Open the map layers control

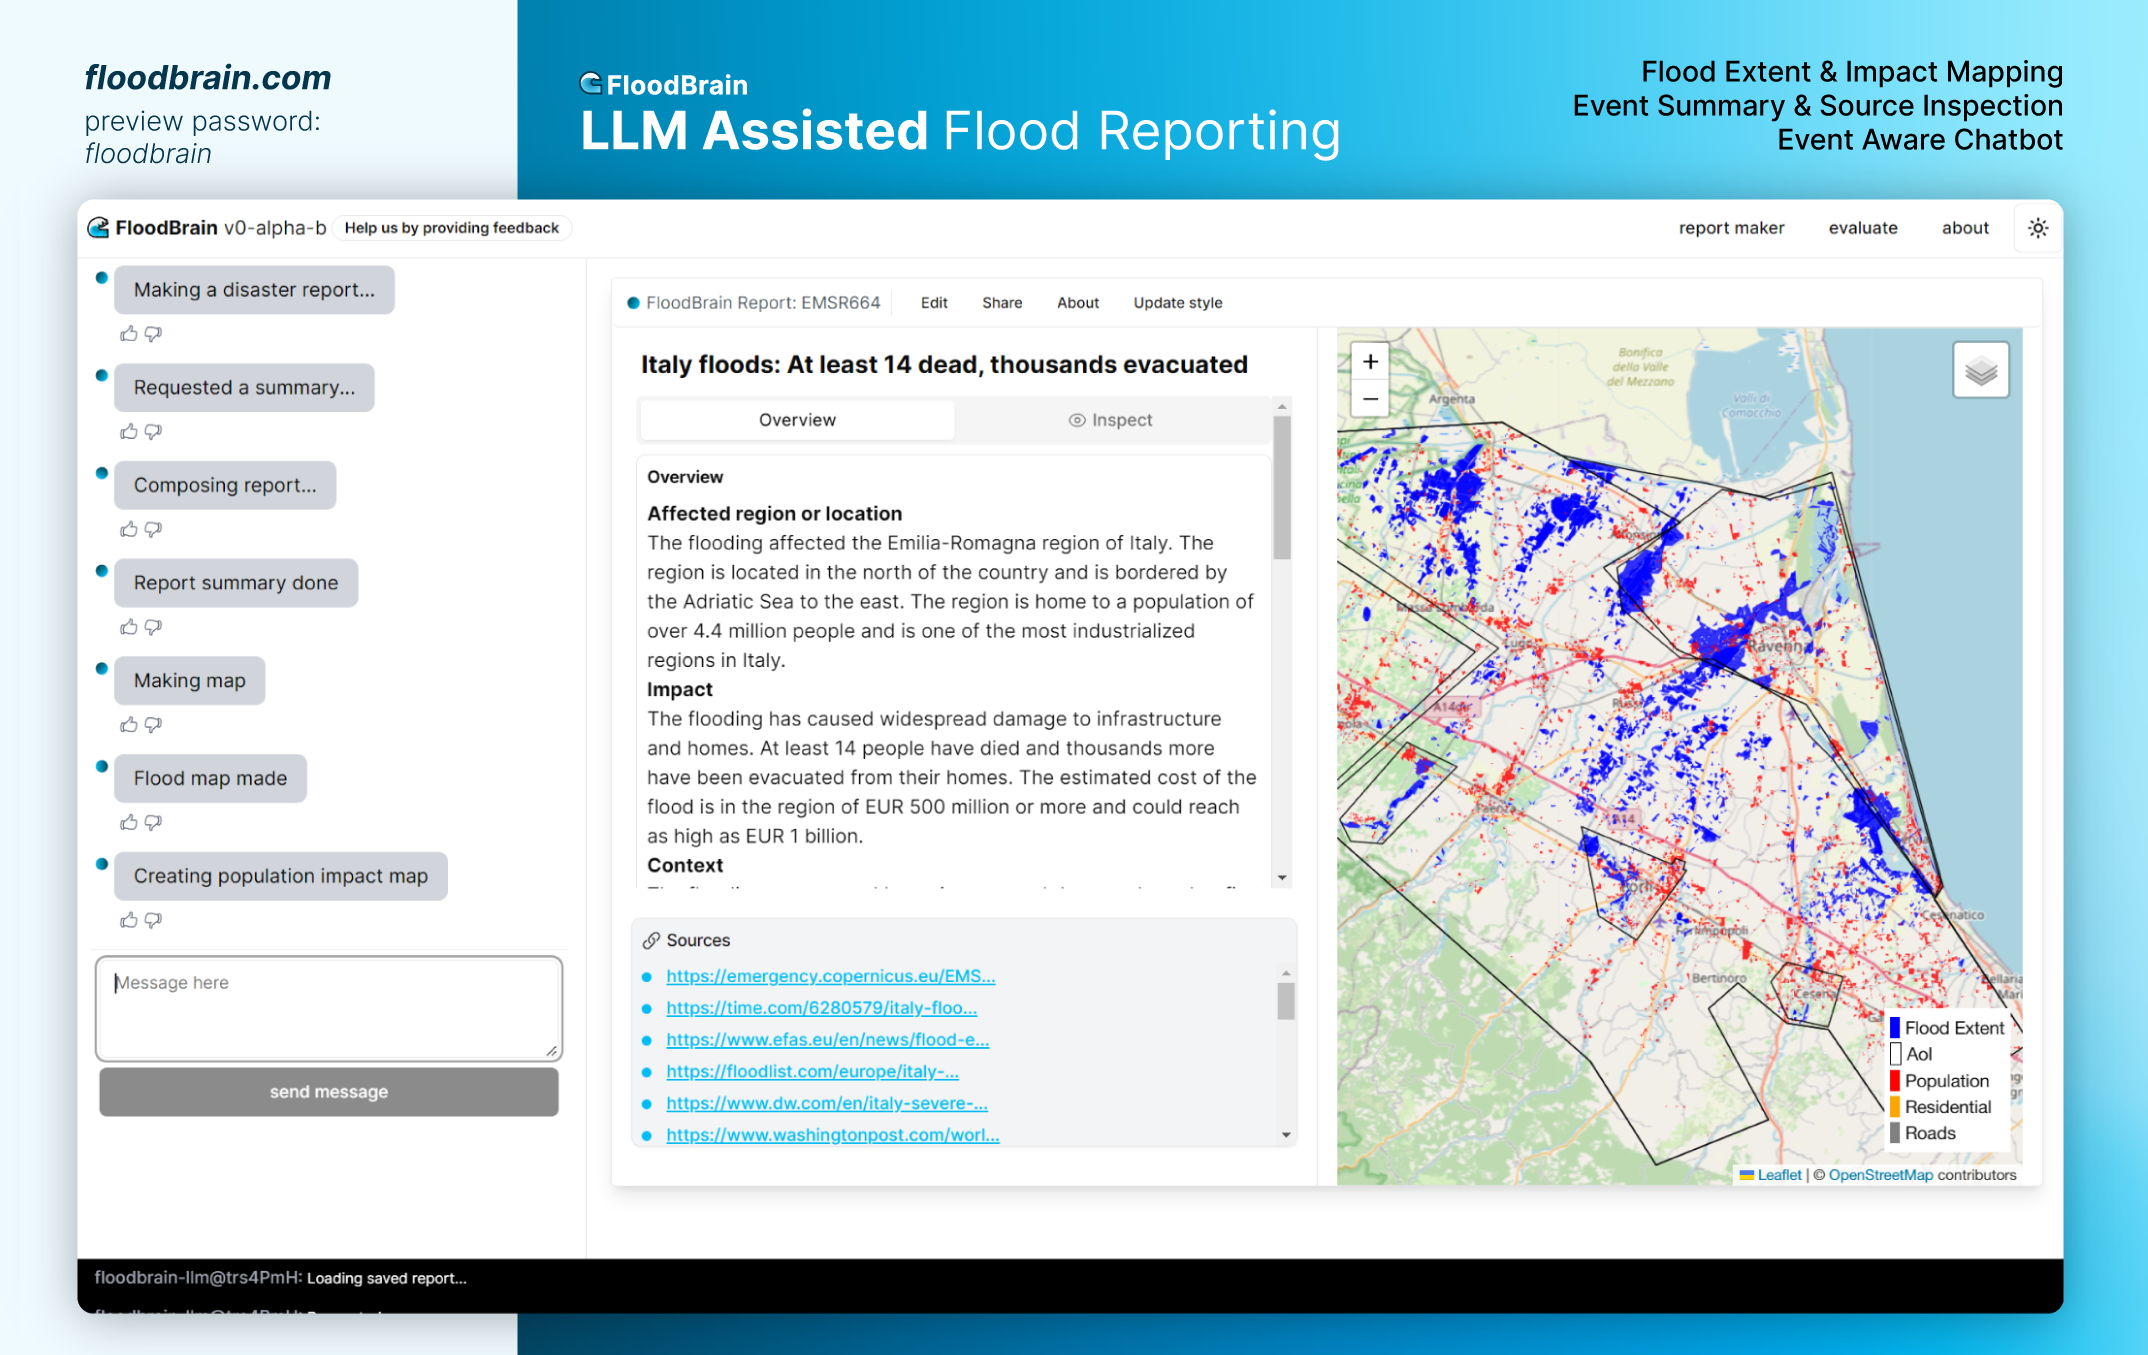1980,371
